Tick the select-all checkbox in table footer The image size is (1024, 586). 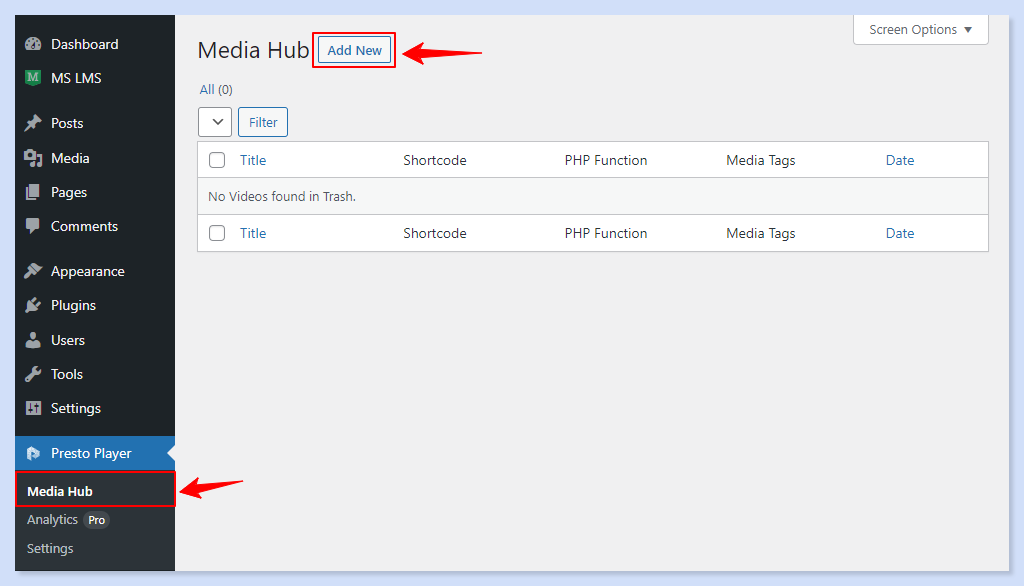(x=217, y=233)
